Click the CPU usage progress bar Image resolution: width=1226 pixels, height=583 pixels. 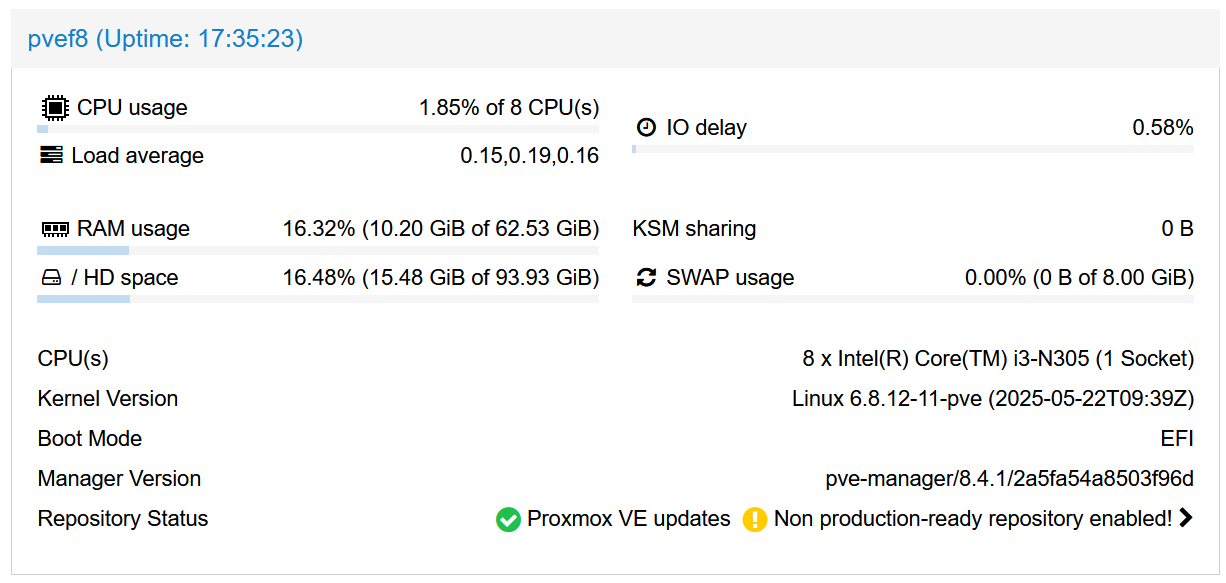[x=318, y=129]
